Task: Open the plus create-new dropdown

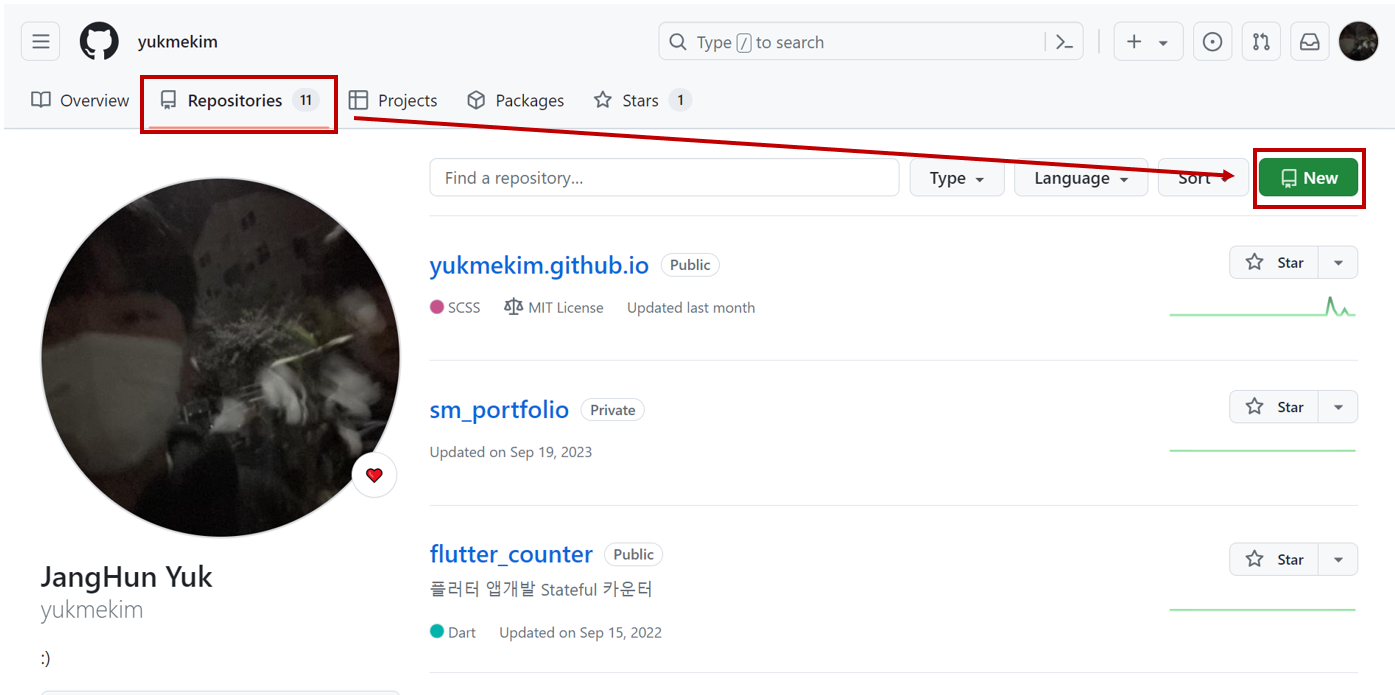Action: (1147, 42)
